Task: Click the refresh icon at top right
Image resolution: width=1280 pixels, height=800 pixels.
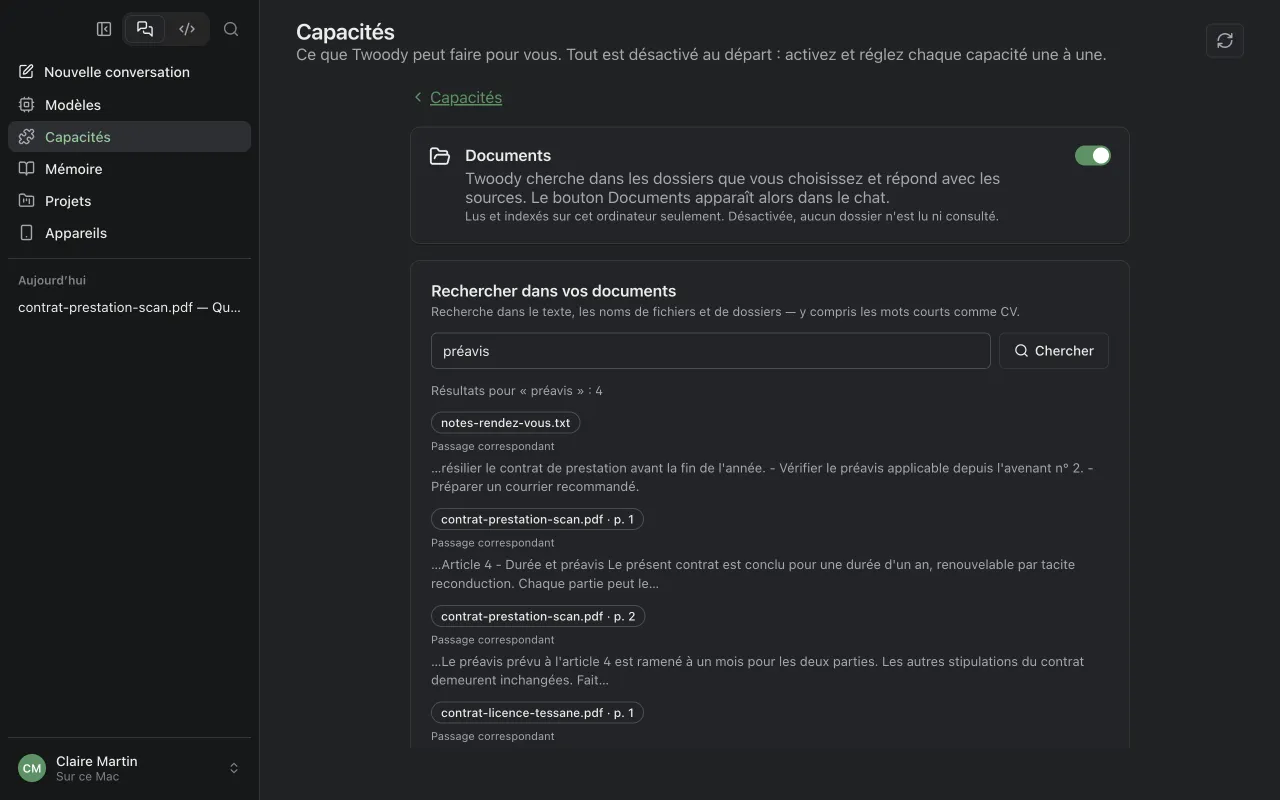Action: coord(1225,40)
